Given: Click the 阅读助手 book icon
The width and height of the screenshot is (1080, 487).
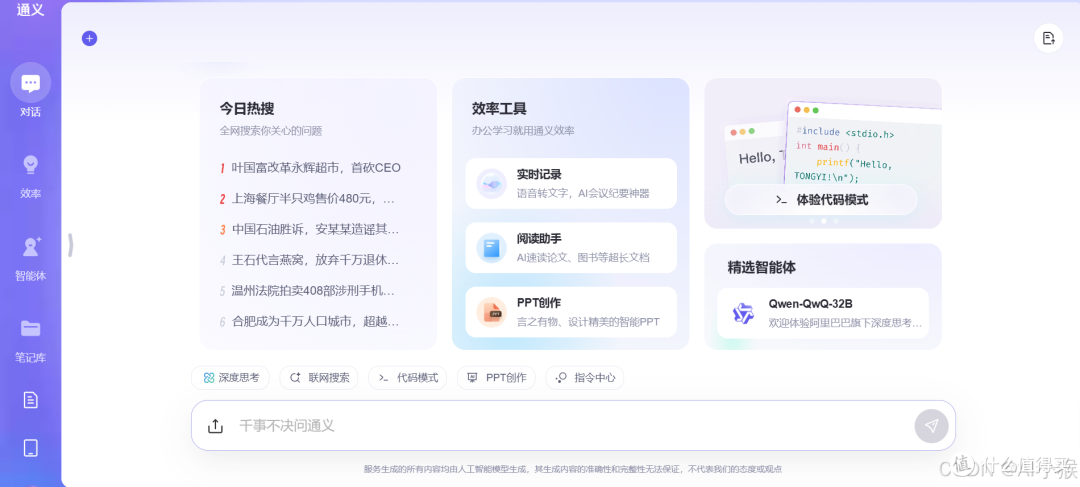Looking at the screenshot, I should coord(492,248).
